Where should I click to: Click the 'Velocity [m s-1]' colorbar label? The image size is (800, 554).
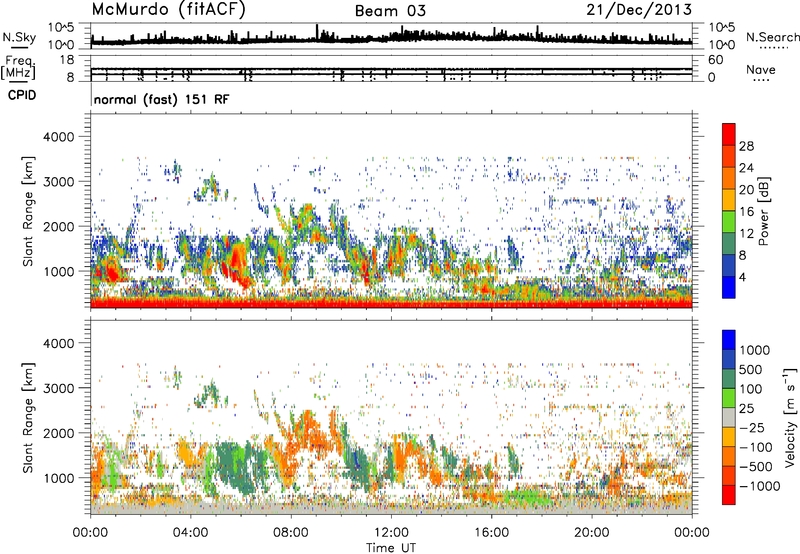(790, 417)
